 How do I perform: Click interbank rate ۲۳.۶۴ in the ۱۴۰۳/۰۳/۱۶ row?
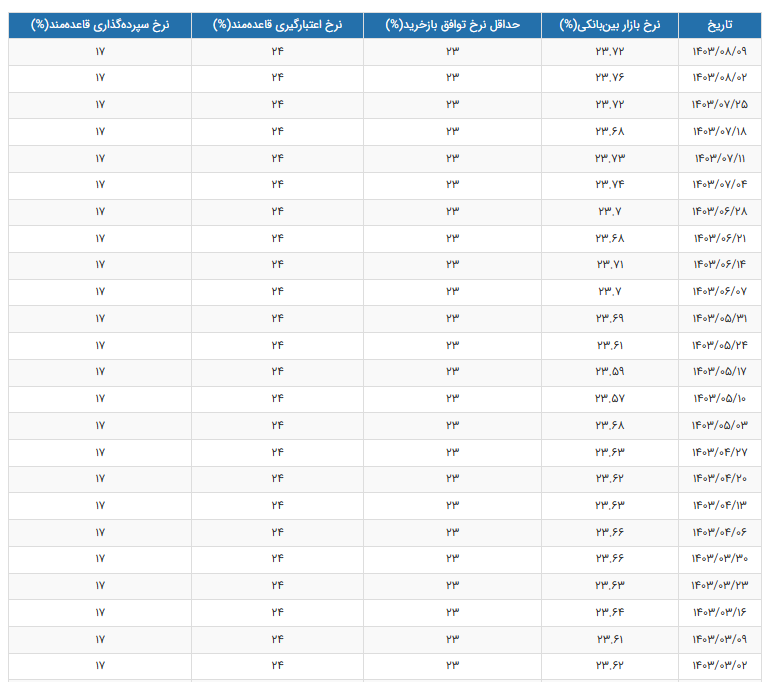610,613
